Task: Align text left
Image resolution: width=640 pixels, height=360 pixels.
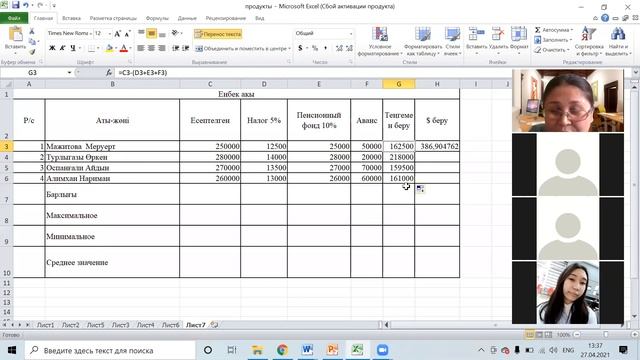Action: [141, 48]
